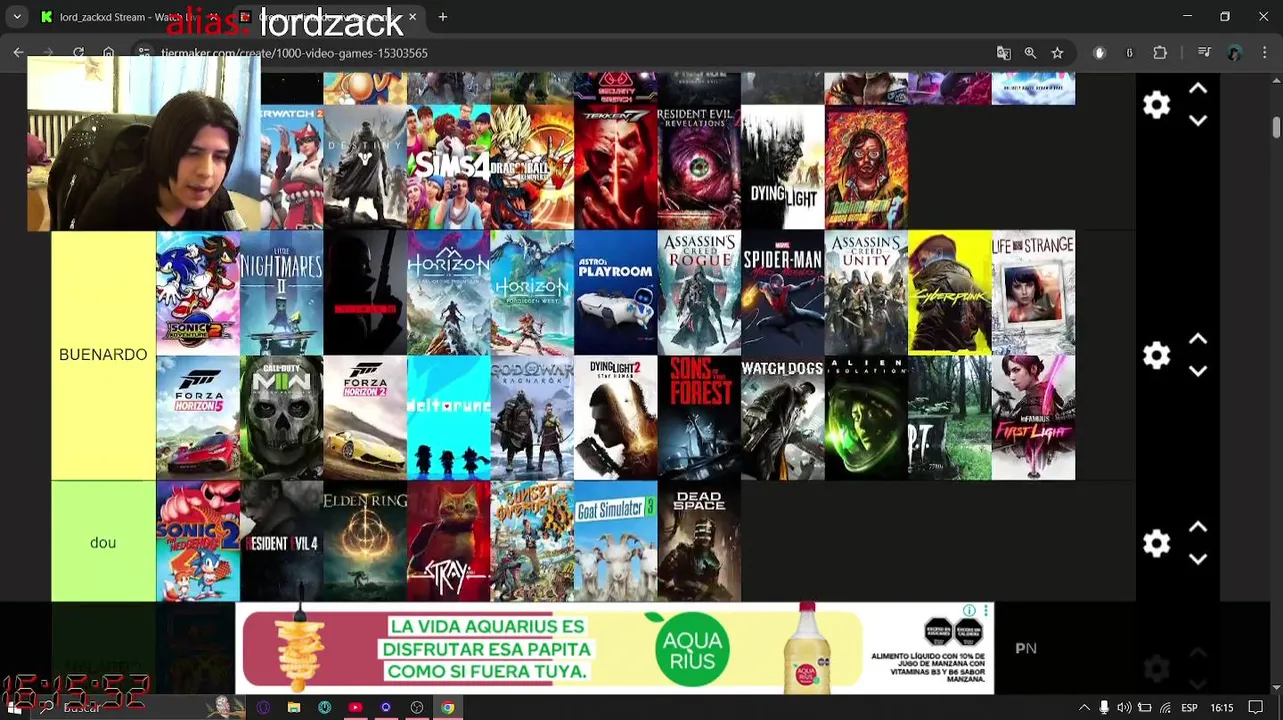Image resolution: width=1283 pixels, height=720 pixels.
Task: Open the tab search dropdown arrow
Action: (x=17, y=17)
